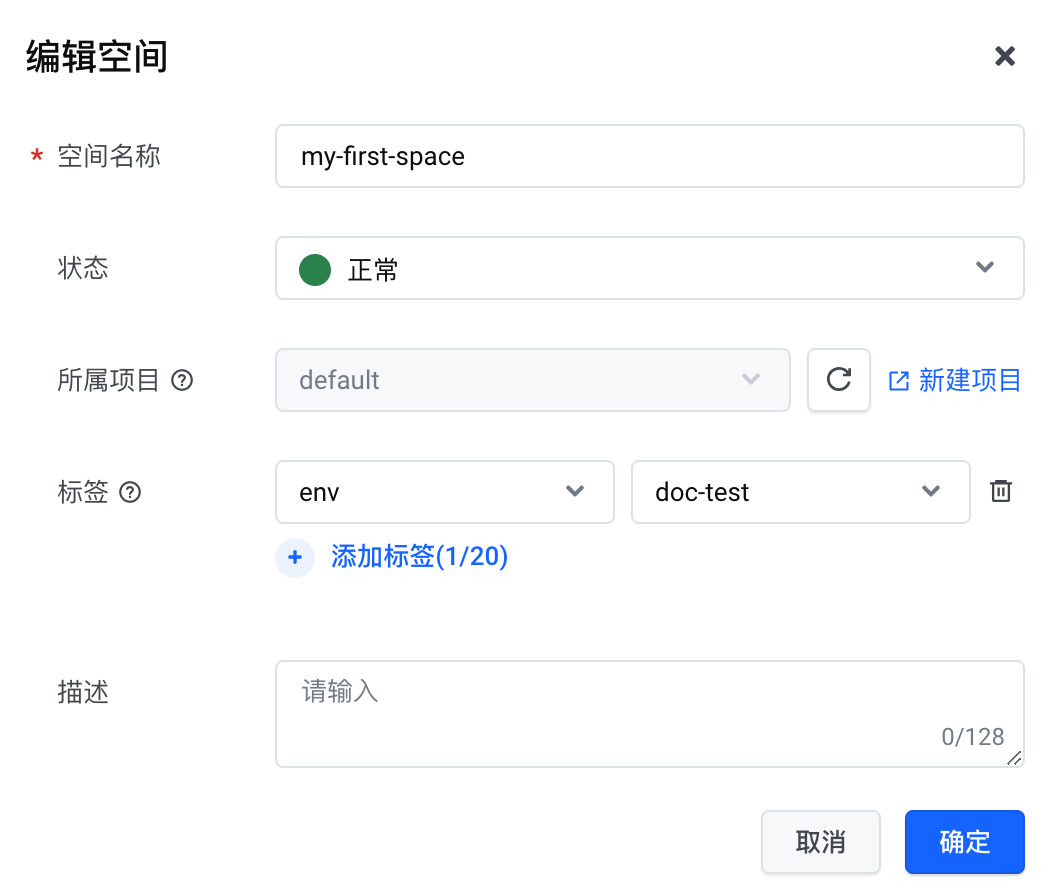This screenshot has height=894, width=1052.
Task: Click the textarea resize handle
Action: point(1014,758)
